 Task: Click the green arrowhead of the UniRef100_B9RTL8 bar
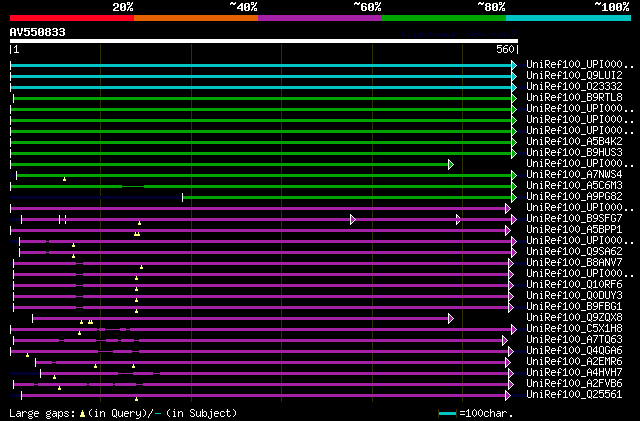514,98
